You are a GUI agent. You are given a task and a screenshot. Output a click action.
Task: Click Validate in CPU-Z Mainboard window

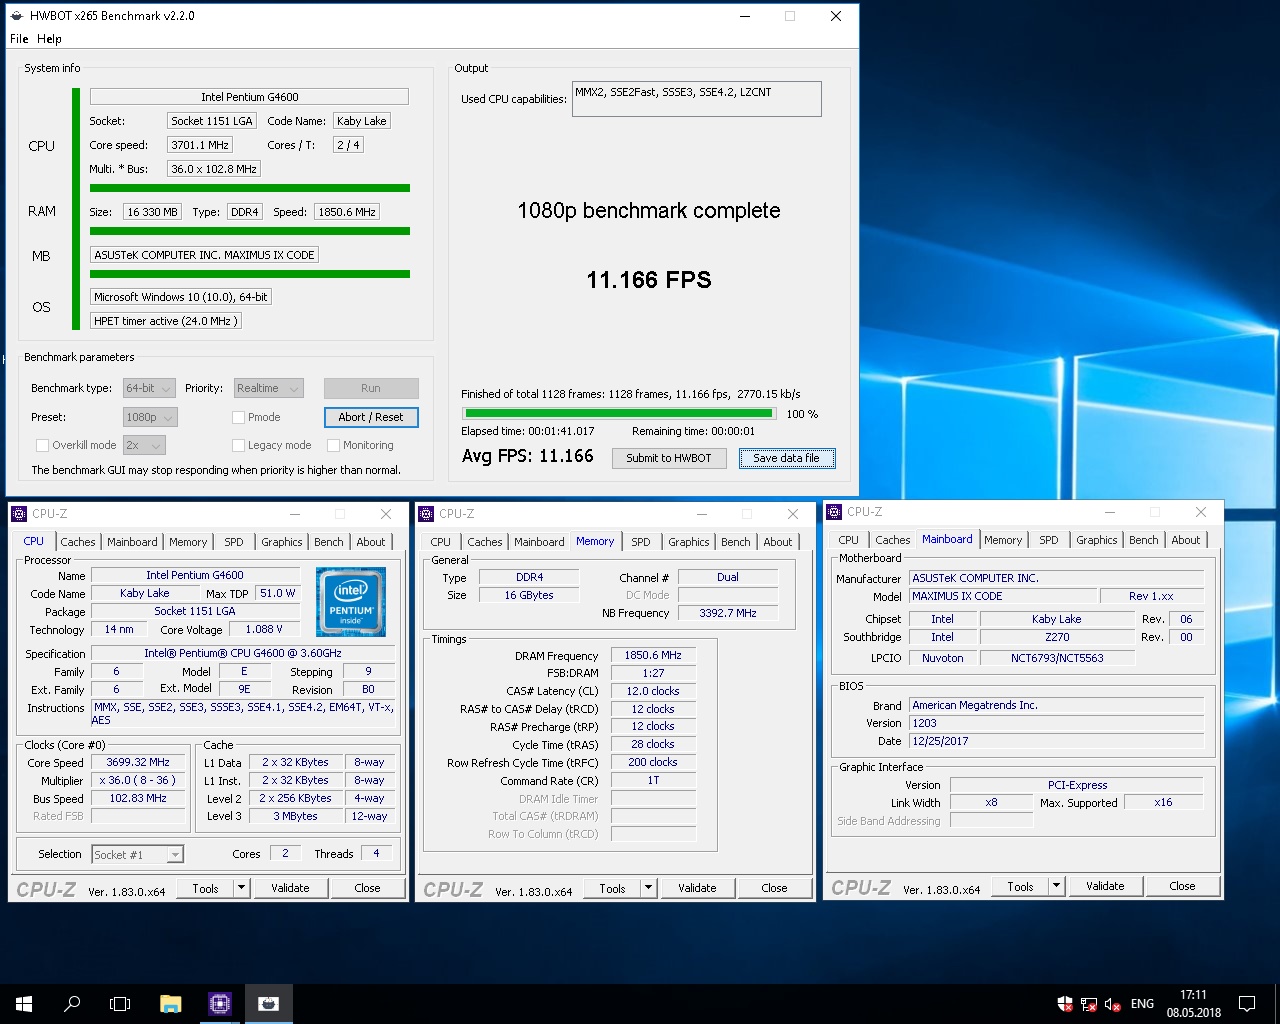pos(1105,886)
